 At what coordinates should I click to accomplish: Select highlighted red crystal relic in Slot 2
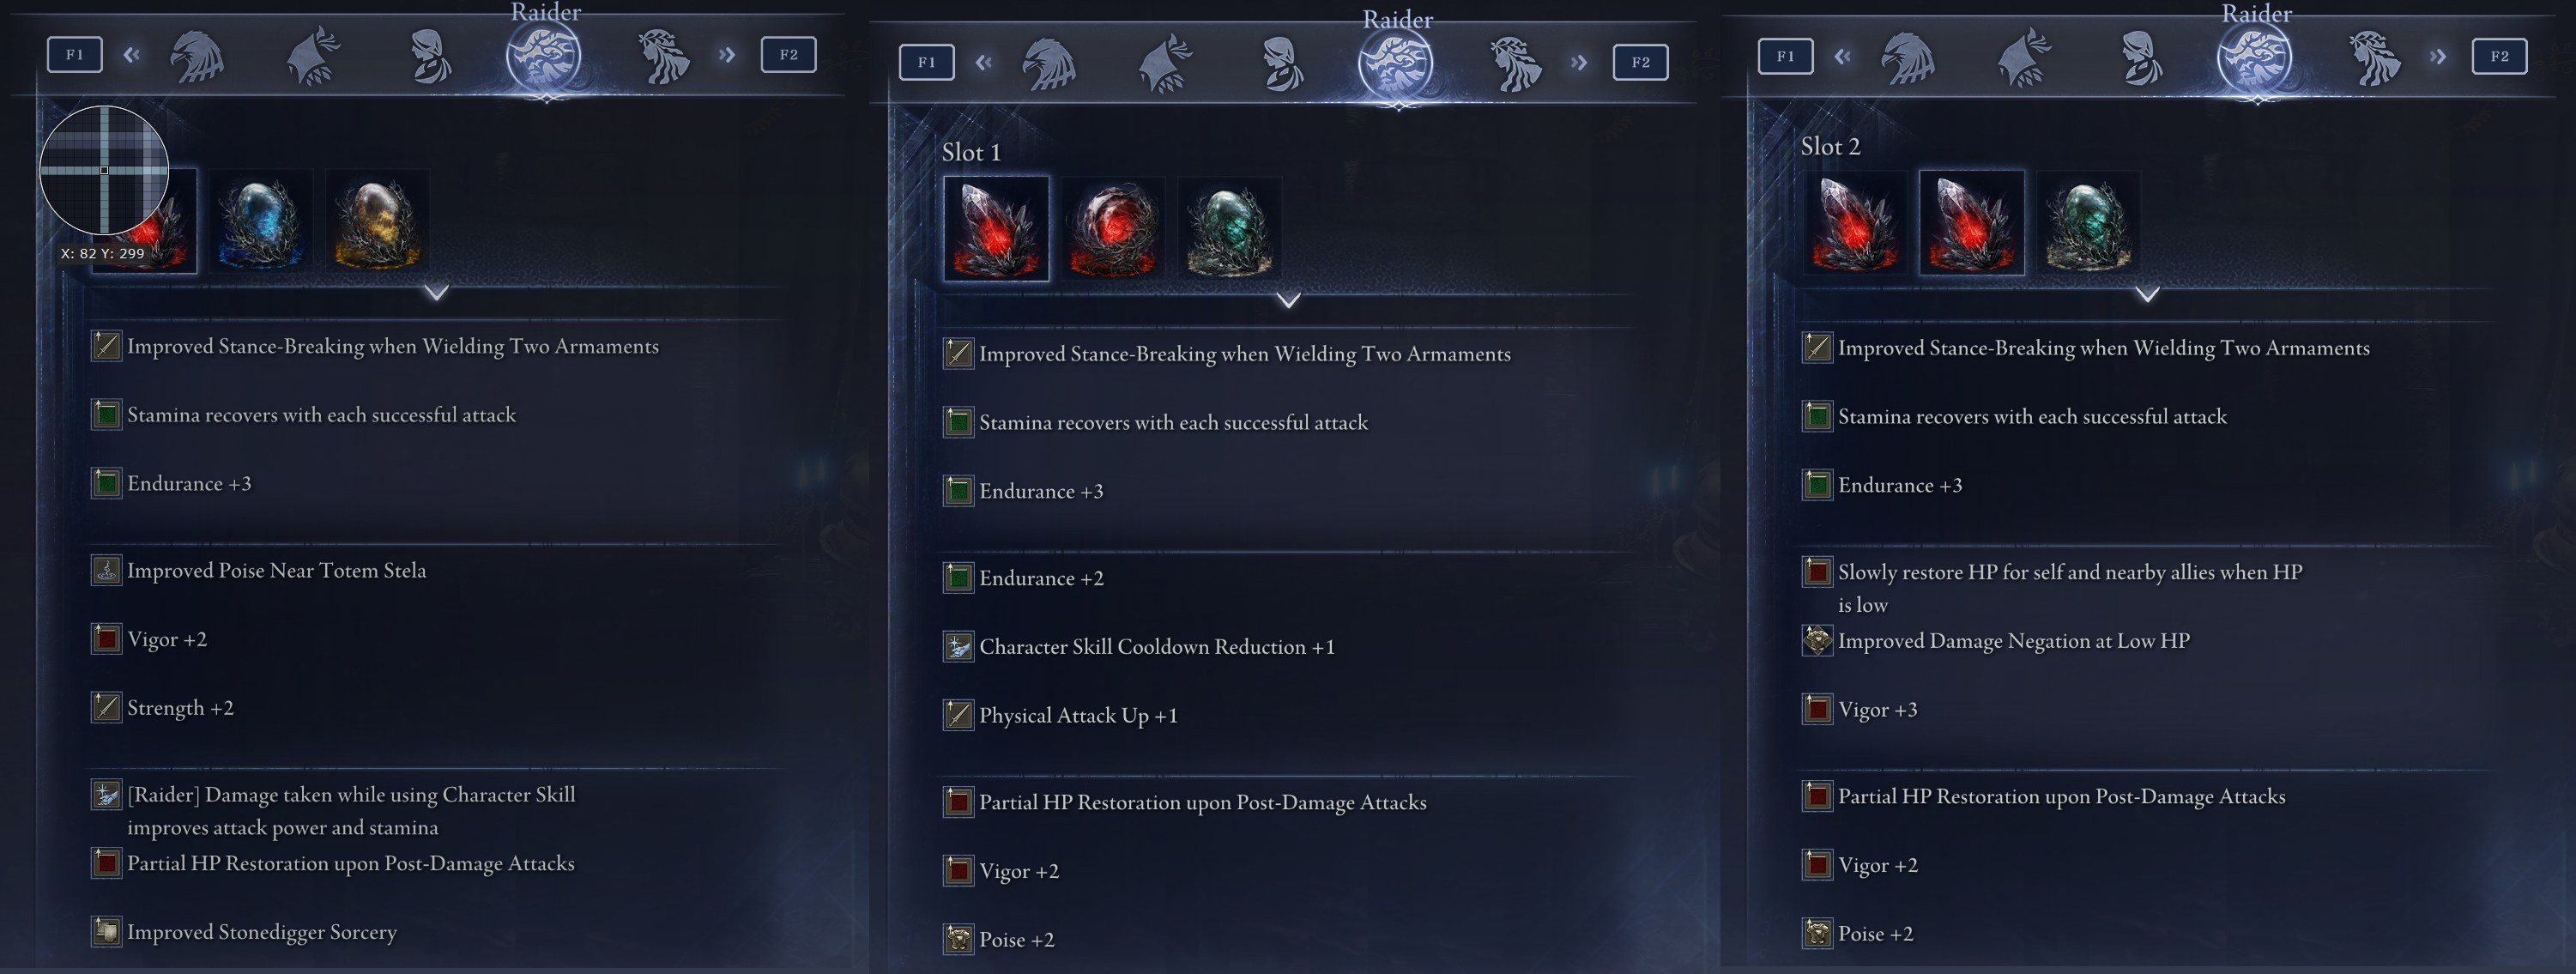[1972, 222]
